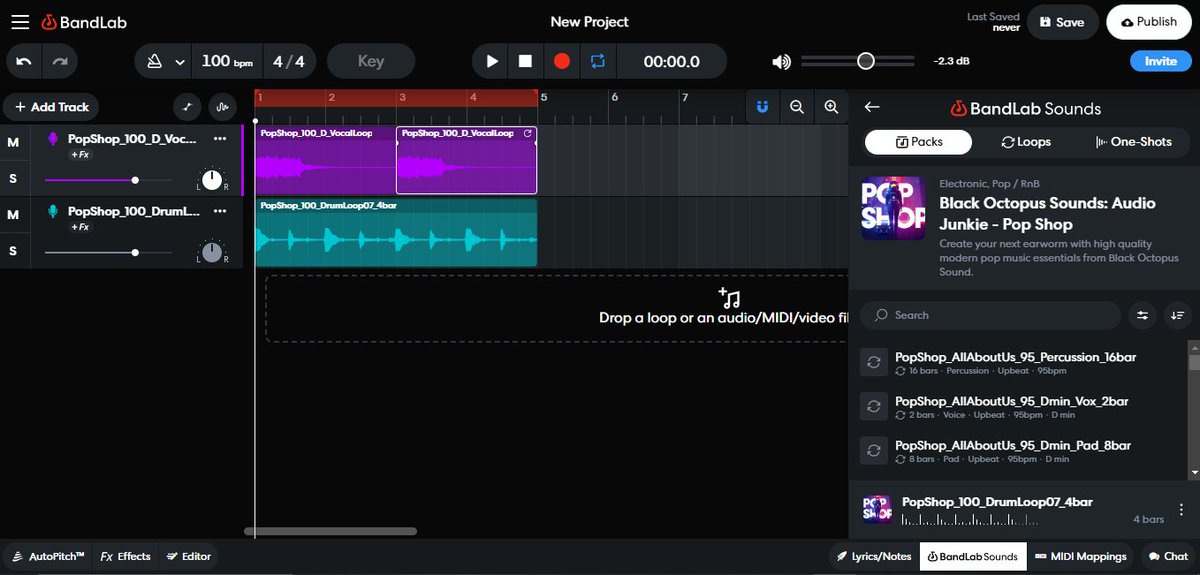Toggle the metronome

coord(154,61)
